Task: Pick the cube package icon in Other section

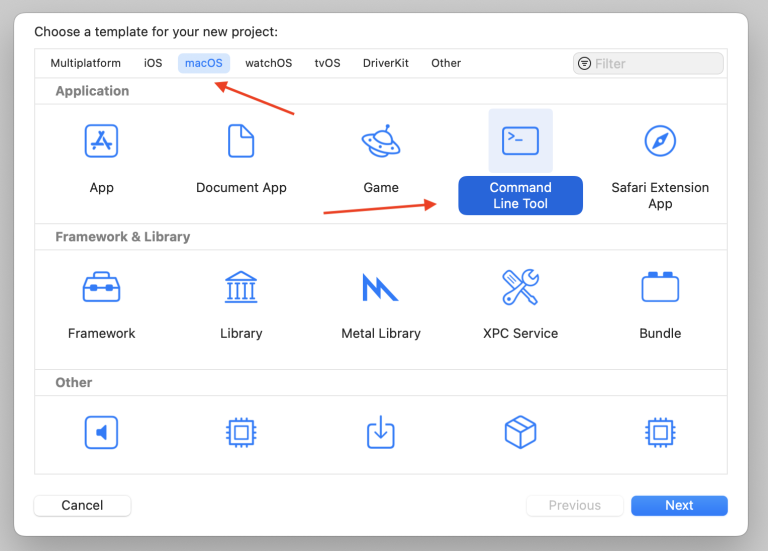Action: coord(520,432)
